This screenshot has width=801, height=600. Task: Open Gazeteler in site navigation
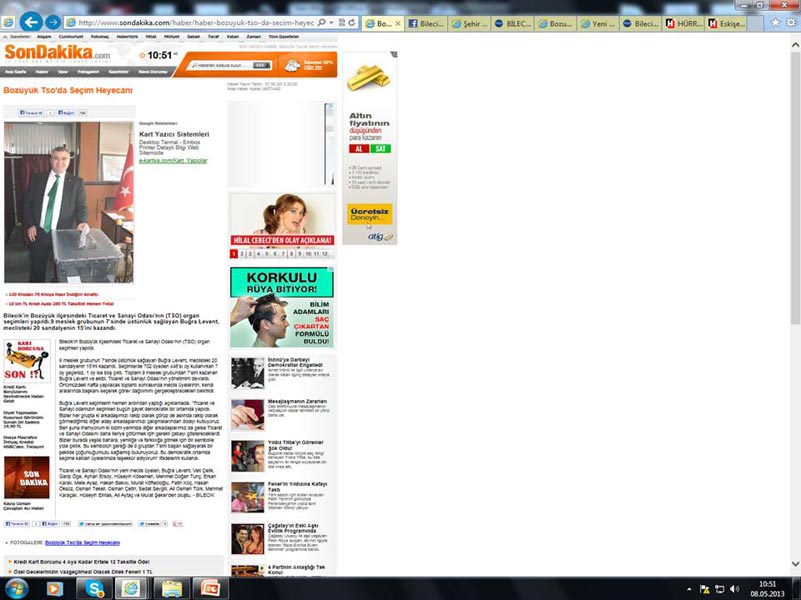[x=119, y=72]
